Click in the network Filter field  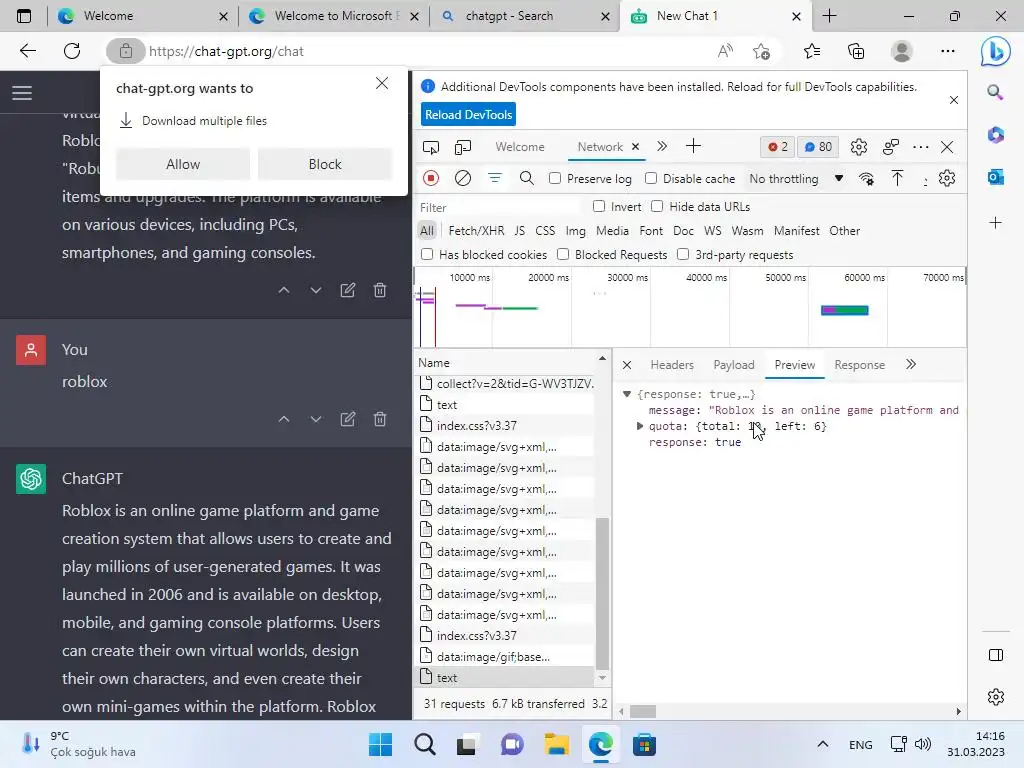(500, 207)
